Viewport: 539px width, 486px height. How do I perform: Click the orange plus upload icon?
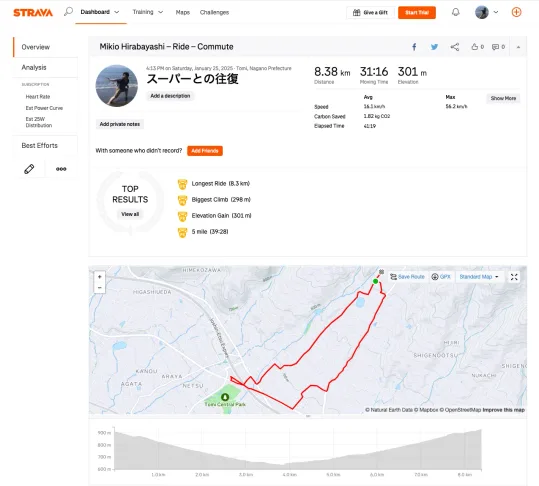click(x=516, y=12)
